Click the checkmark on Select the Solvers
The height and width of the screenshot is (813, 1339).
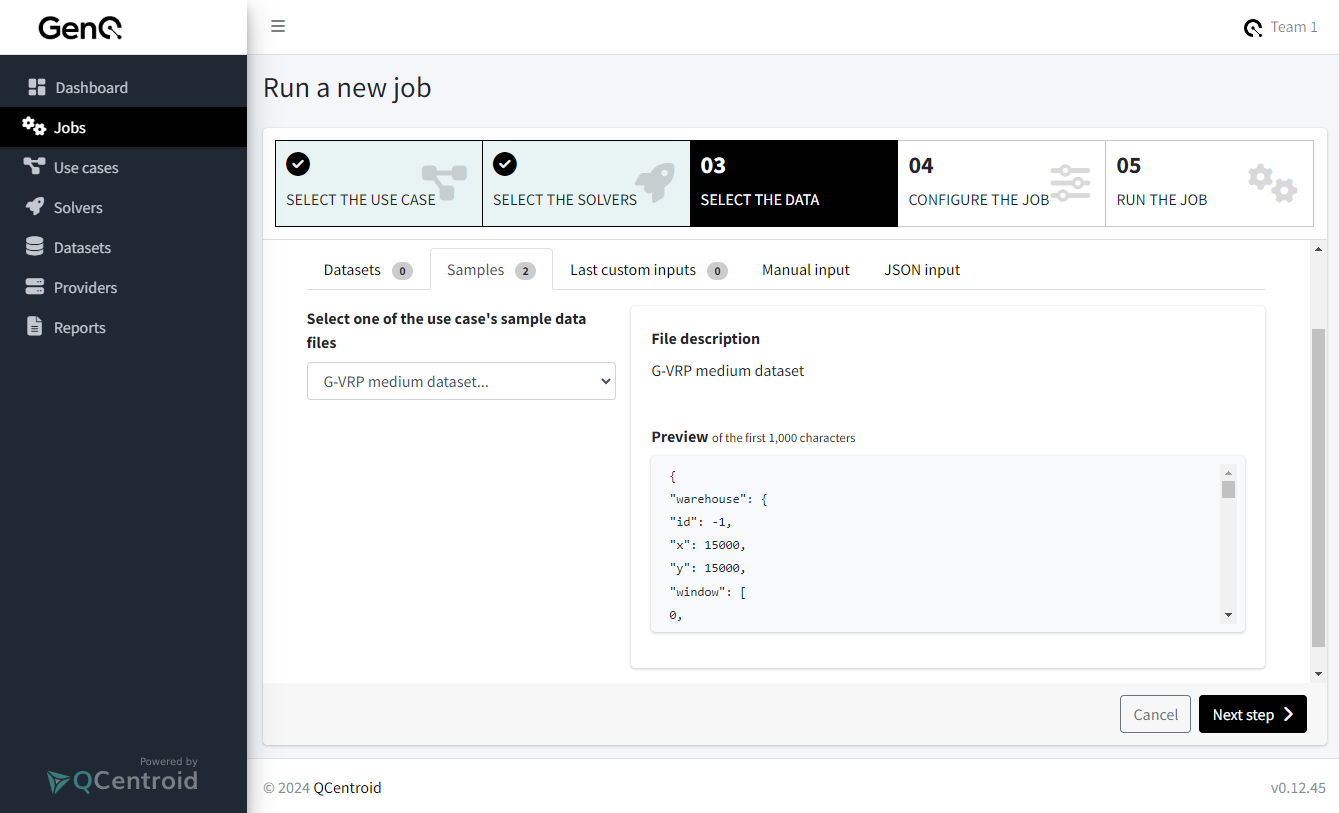(x=505, y=164)
